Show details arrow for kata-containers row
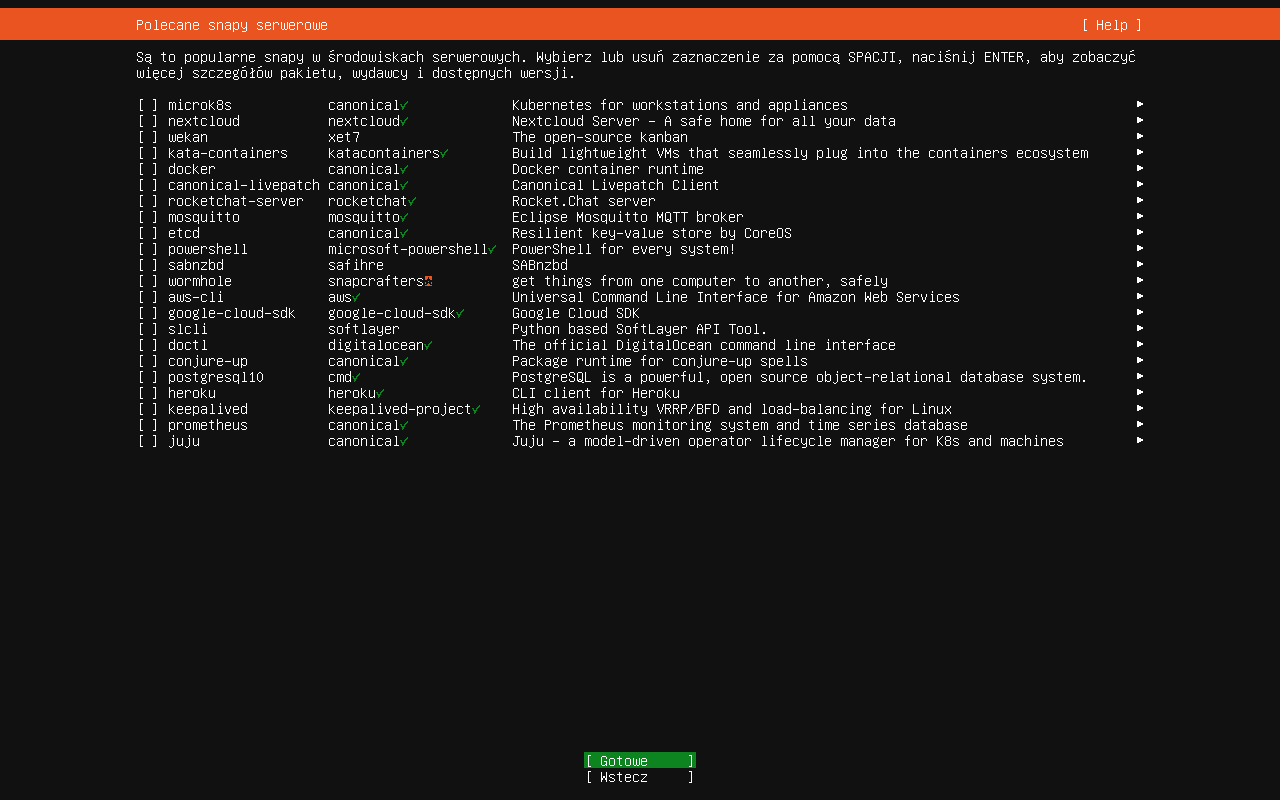 [1140, 152]
